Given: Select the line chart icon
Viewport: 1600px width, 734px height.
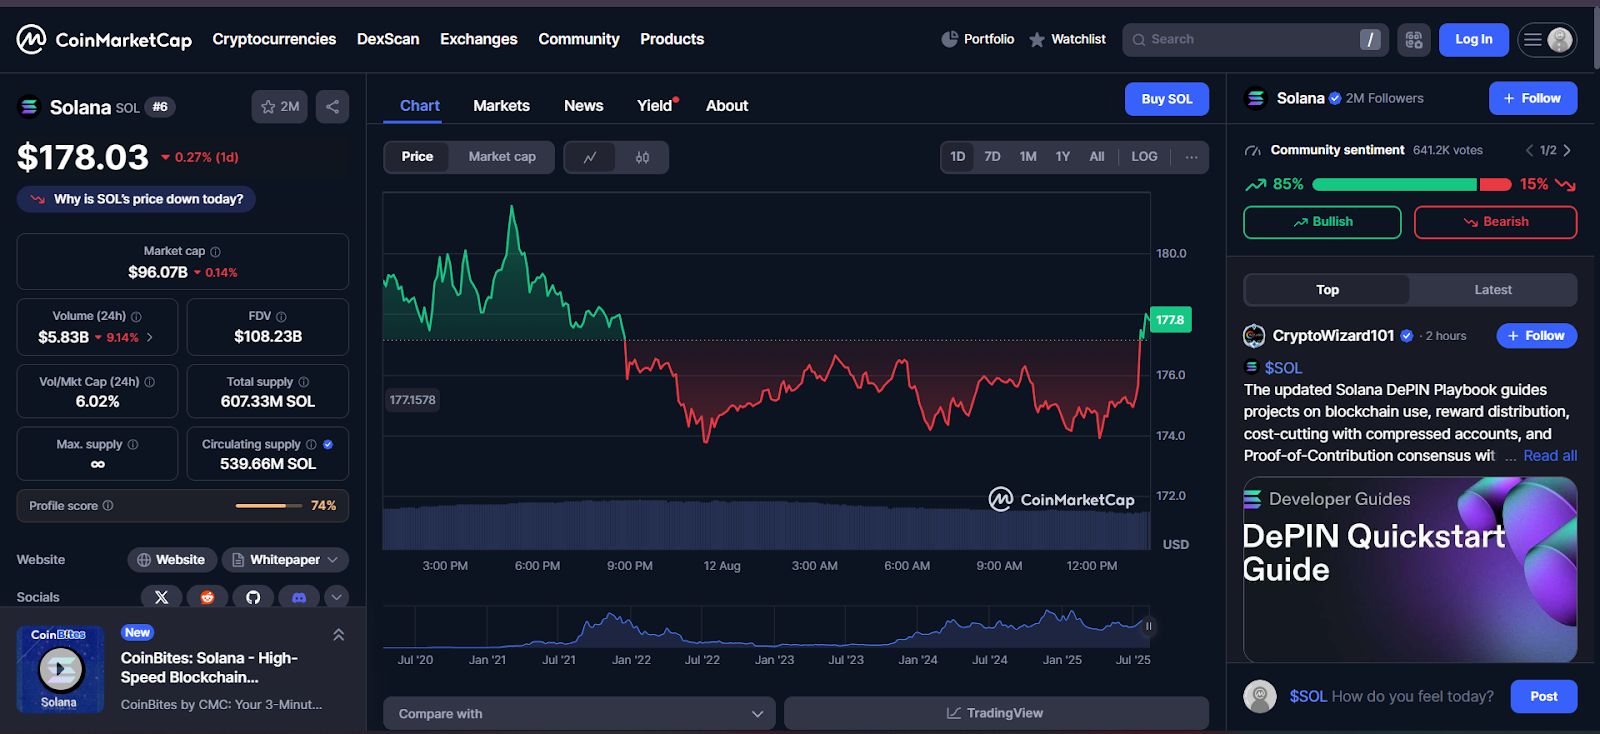Looking at the screenshot, I should (591, 157).
